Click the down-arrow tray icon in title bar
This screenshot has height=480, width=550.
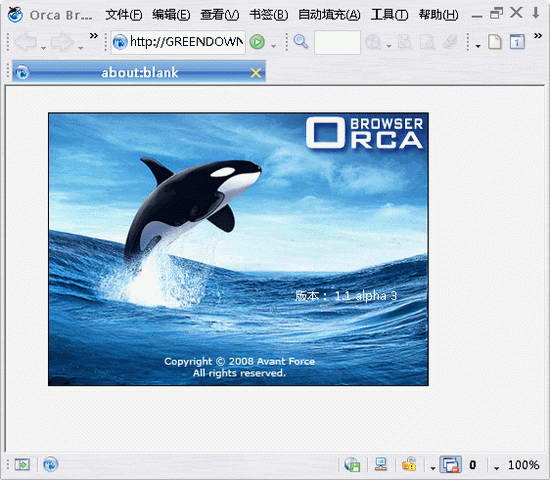(536, 13)
